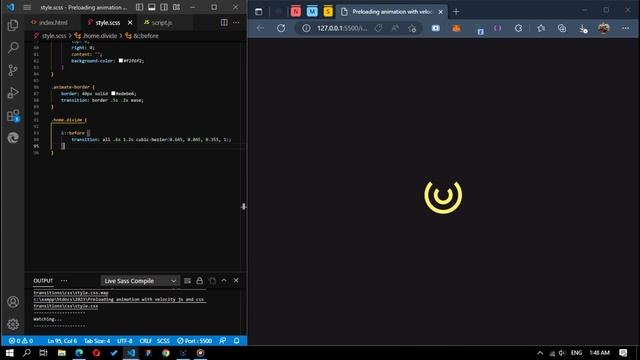Change the CRLF end-of-line setting

145,341
